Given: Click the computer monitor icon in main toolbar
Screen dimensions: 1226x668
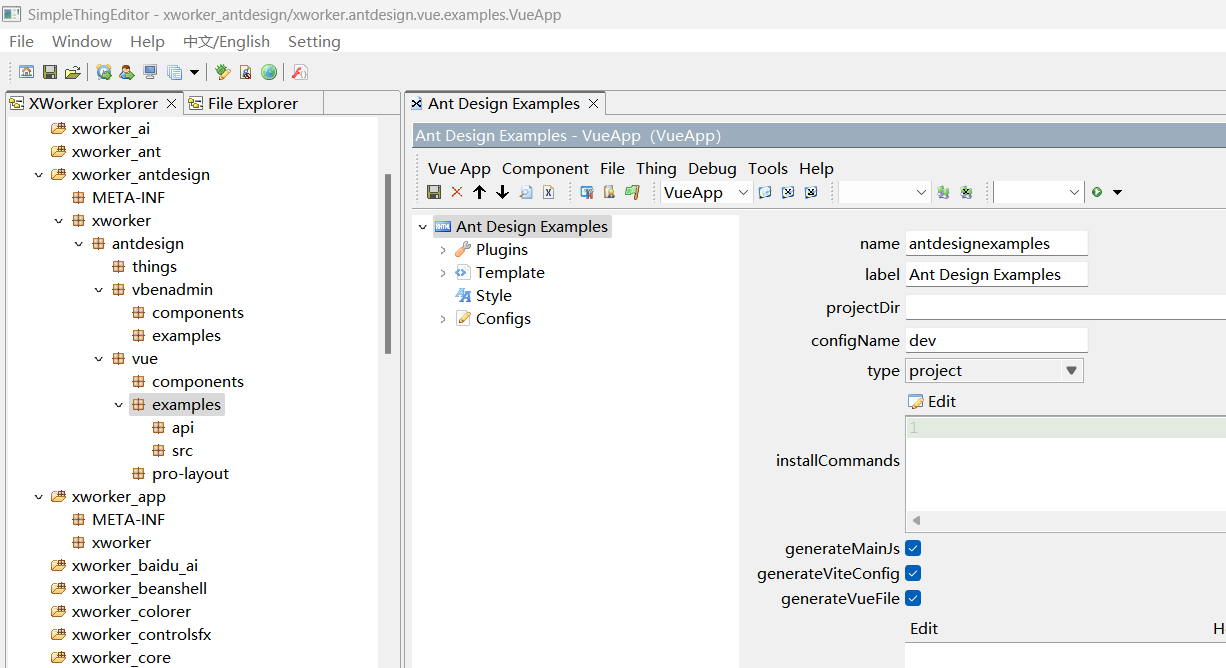Looking at the screenshot, I should click(150, 72).
